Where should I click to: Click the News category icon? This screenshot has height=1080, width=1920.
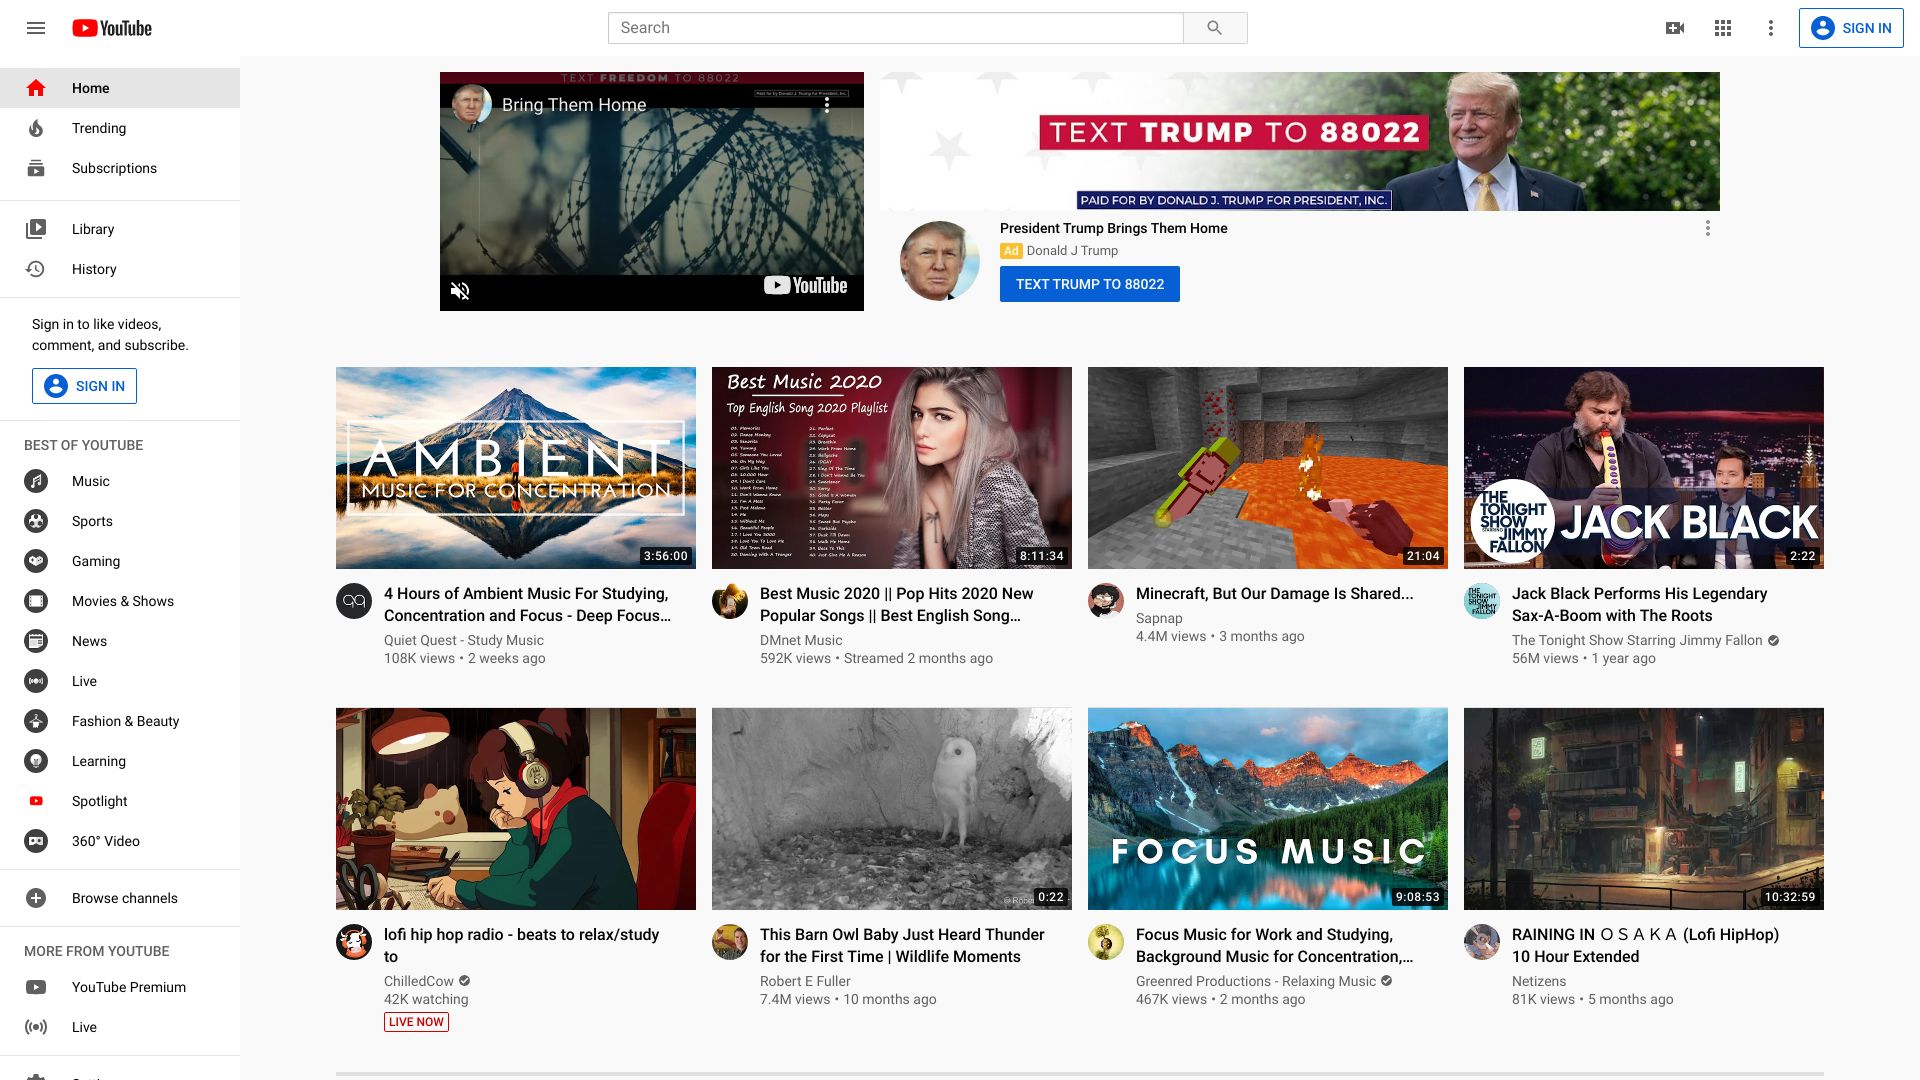tap(36, 641)
